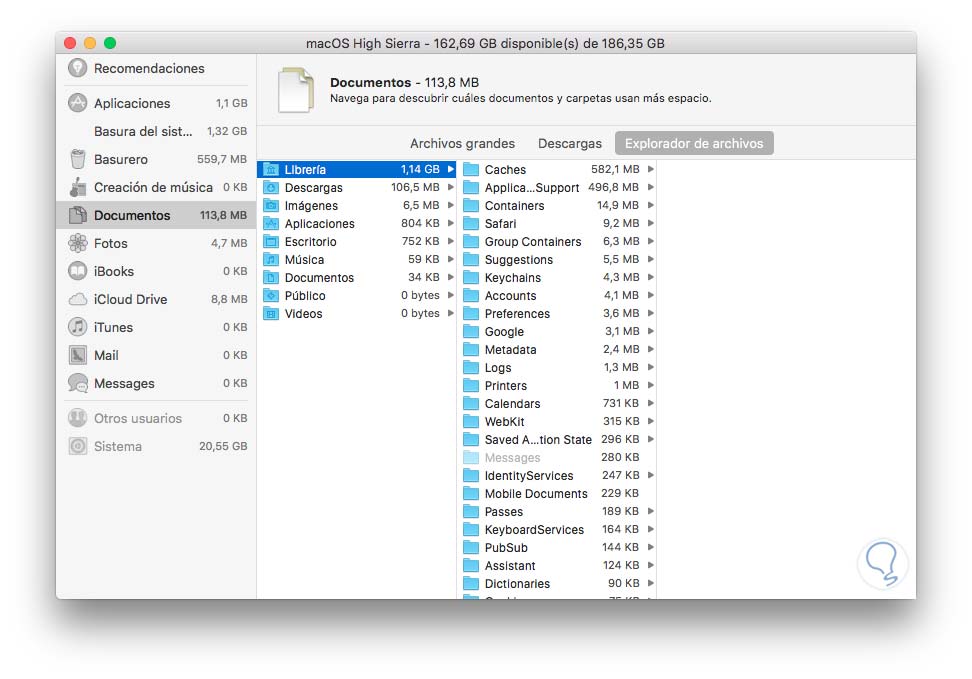972x679 pixels.
Task: Switch to Archivos grandes tab
Action: pos(462,143)
